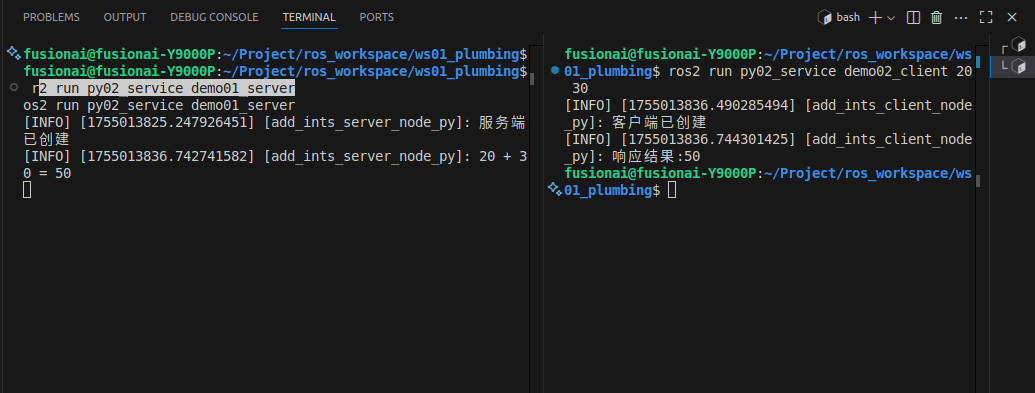1035x393 pixels.
Task: Expand the new terminal launch profile dropdown
Action: coord(891,18)
